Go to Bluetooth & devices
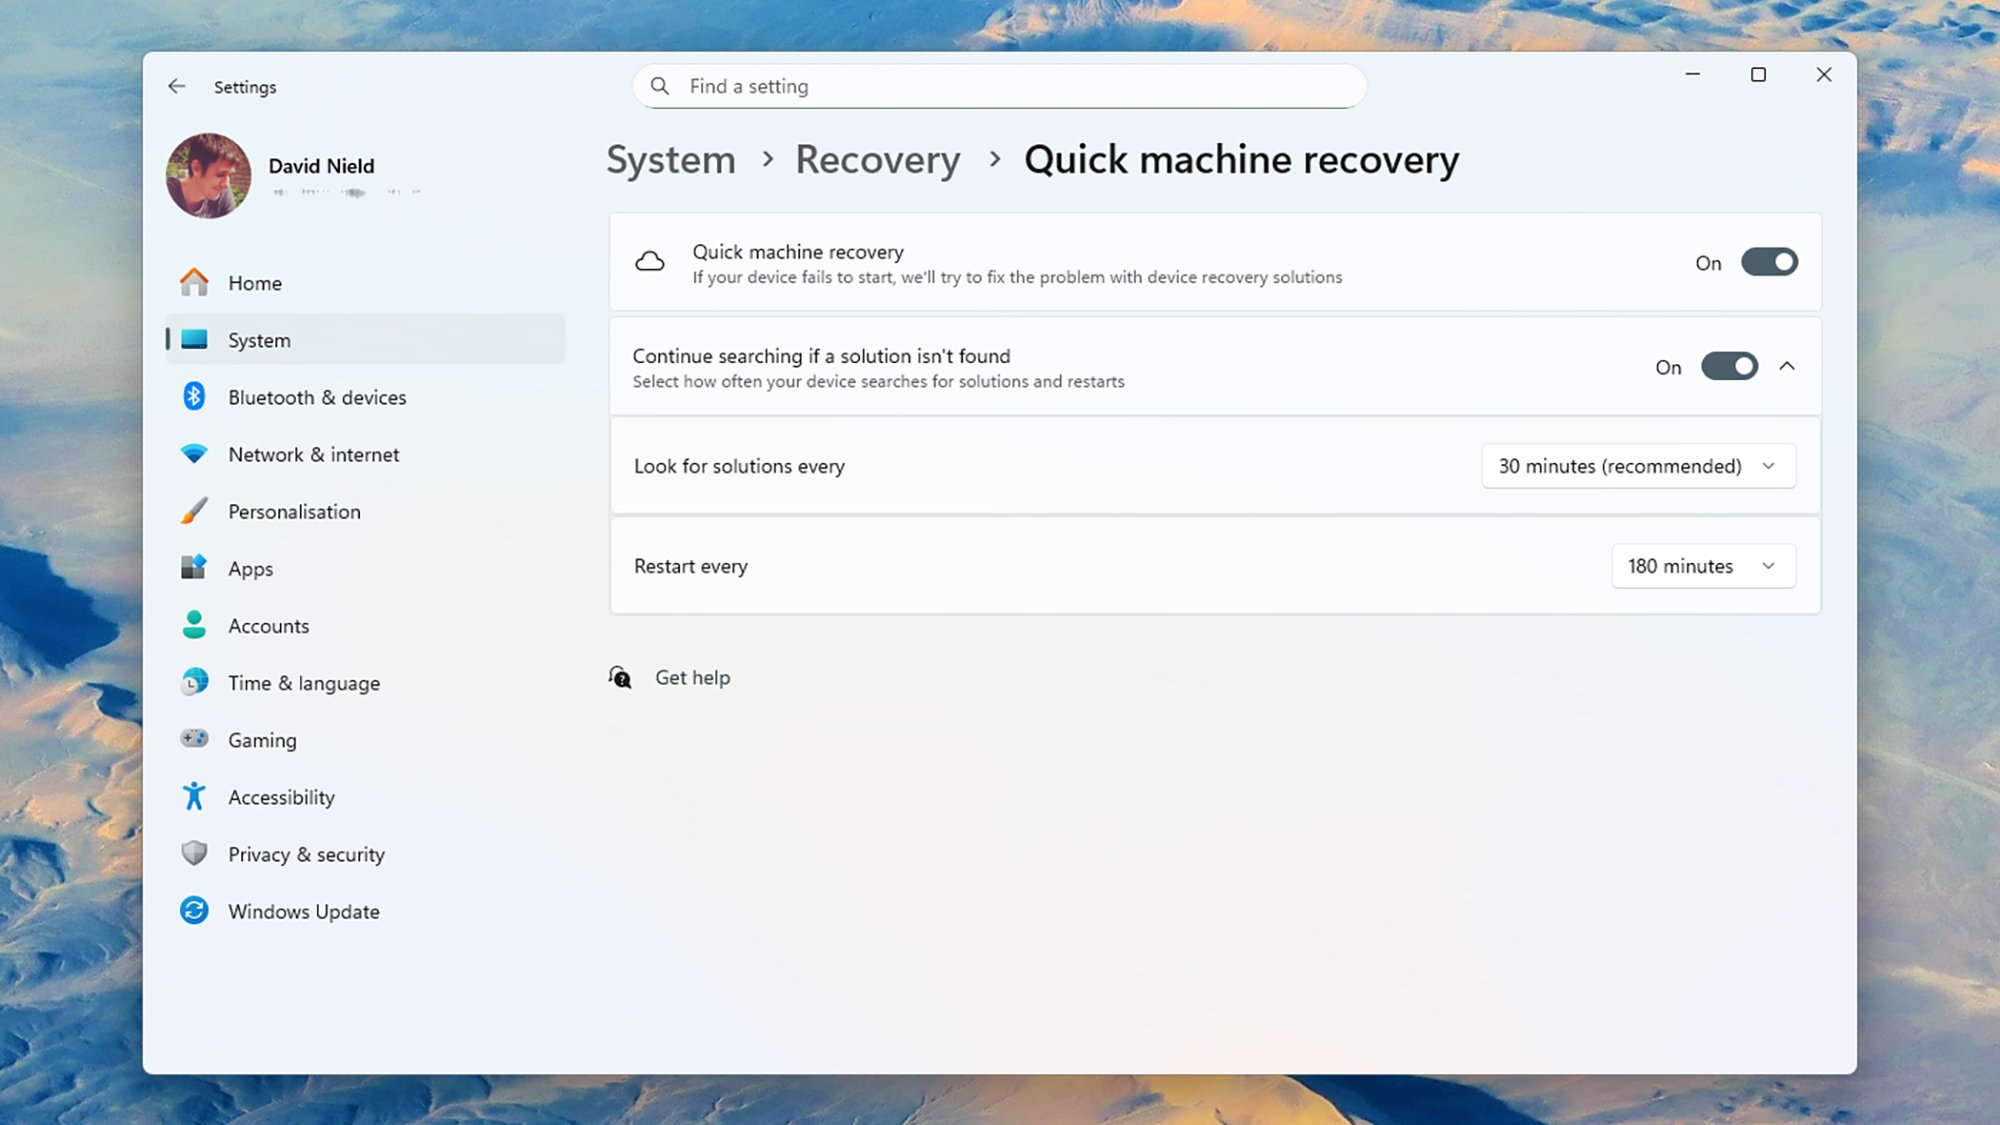The width and height of the screenshot is (2000, 1125). click(x=366, y=397)
